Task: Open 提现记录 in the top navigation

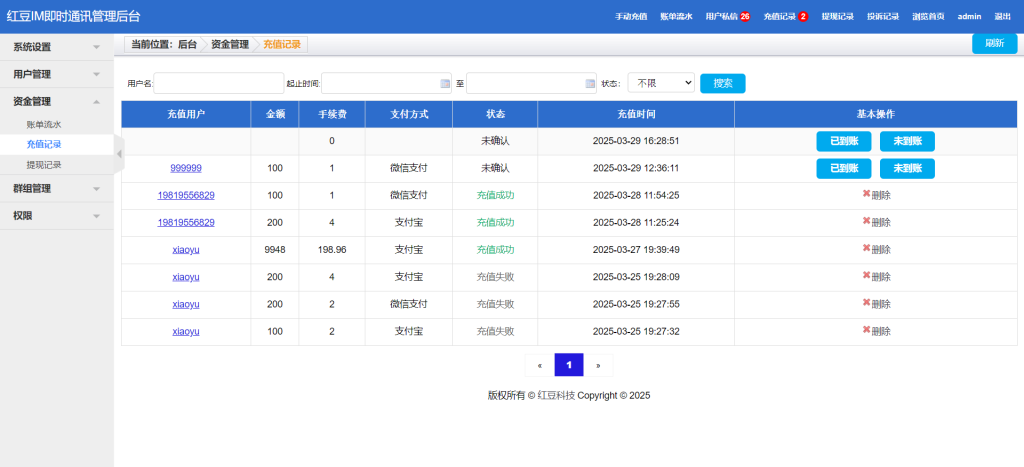Action: tap(837, 17)
